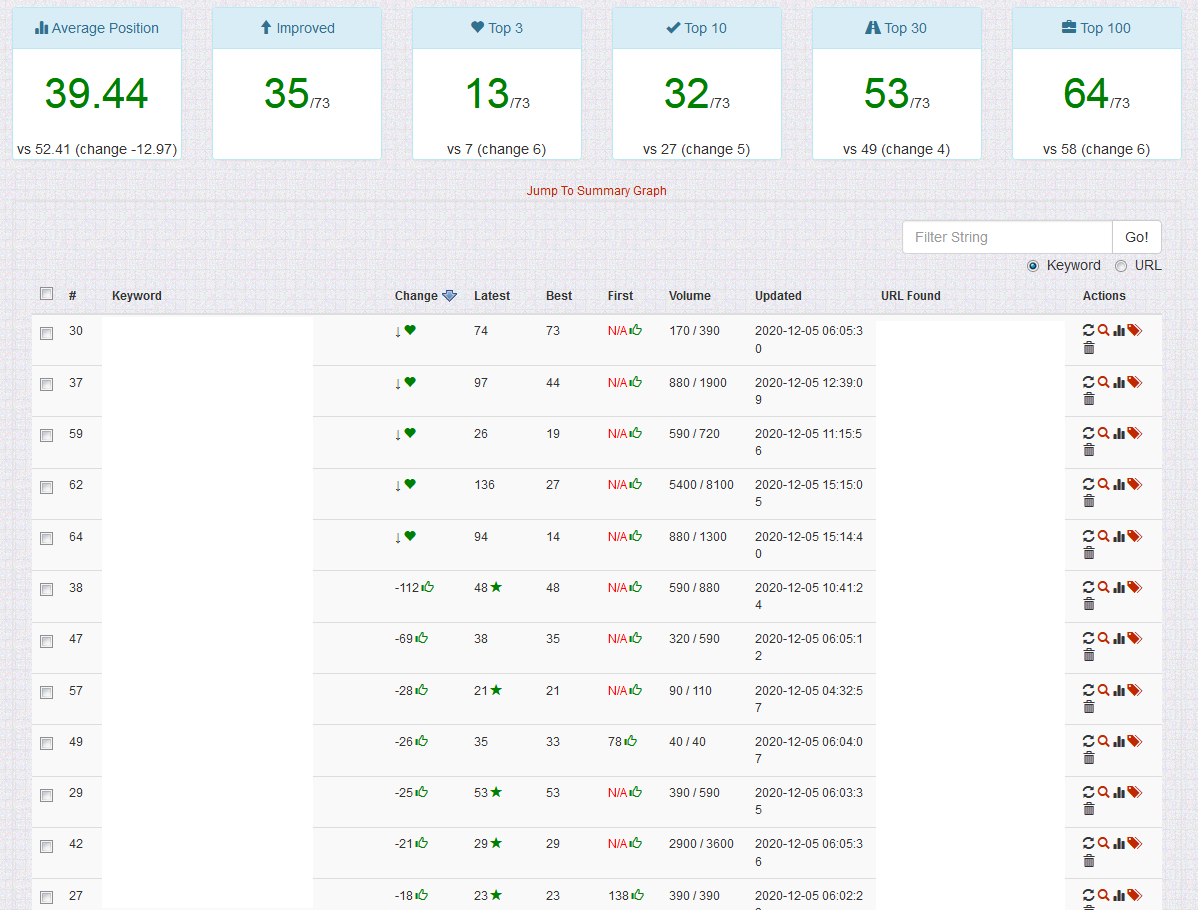Open the Top 10 summary panel header

pos(697,28)
